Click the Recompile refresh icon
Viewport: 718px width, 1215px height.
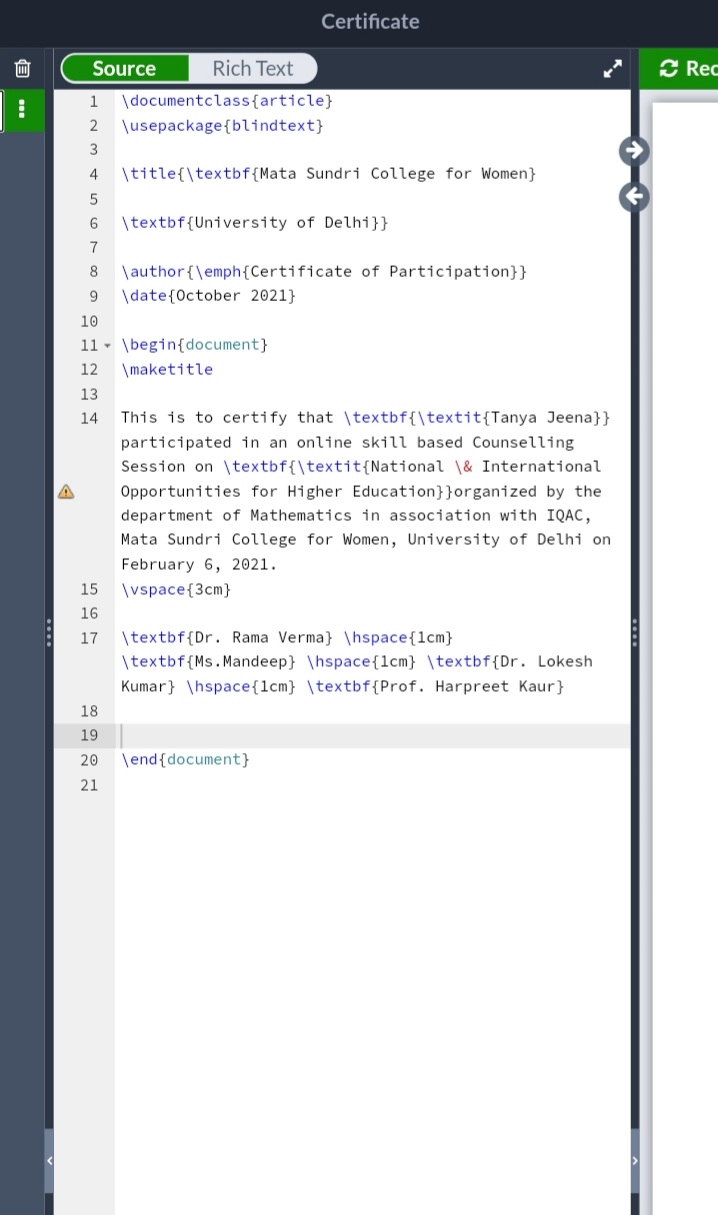click(x=669, y=68)
